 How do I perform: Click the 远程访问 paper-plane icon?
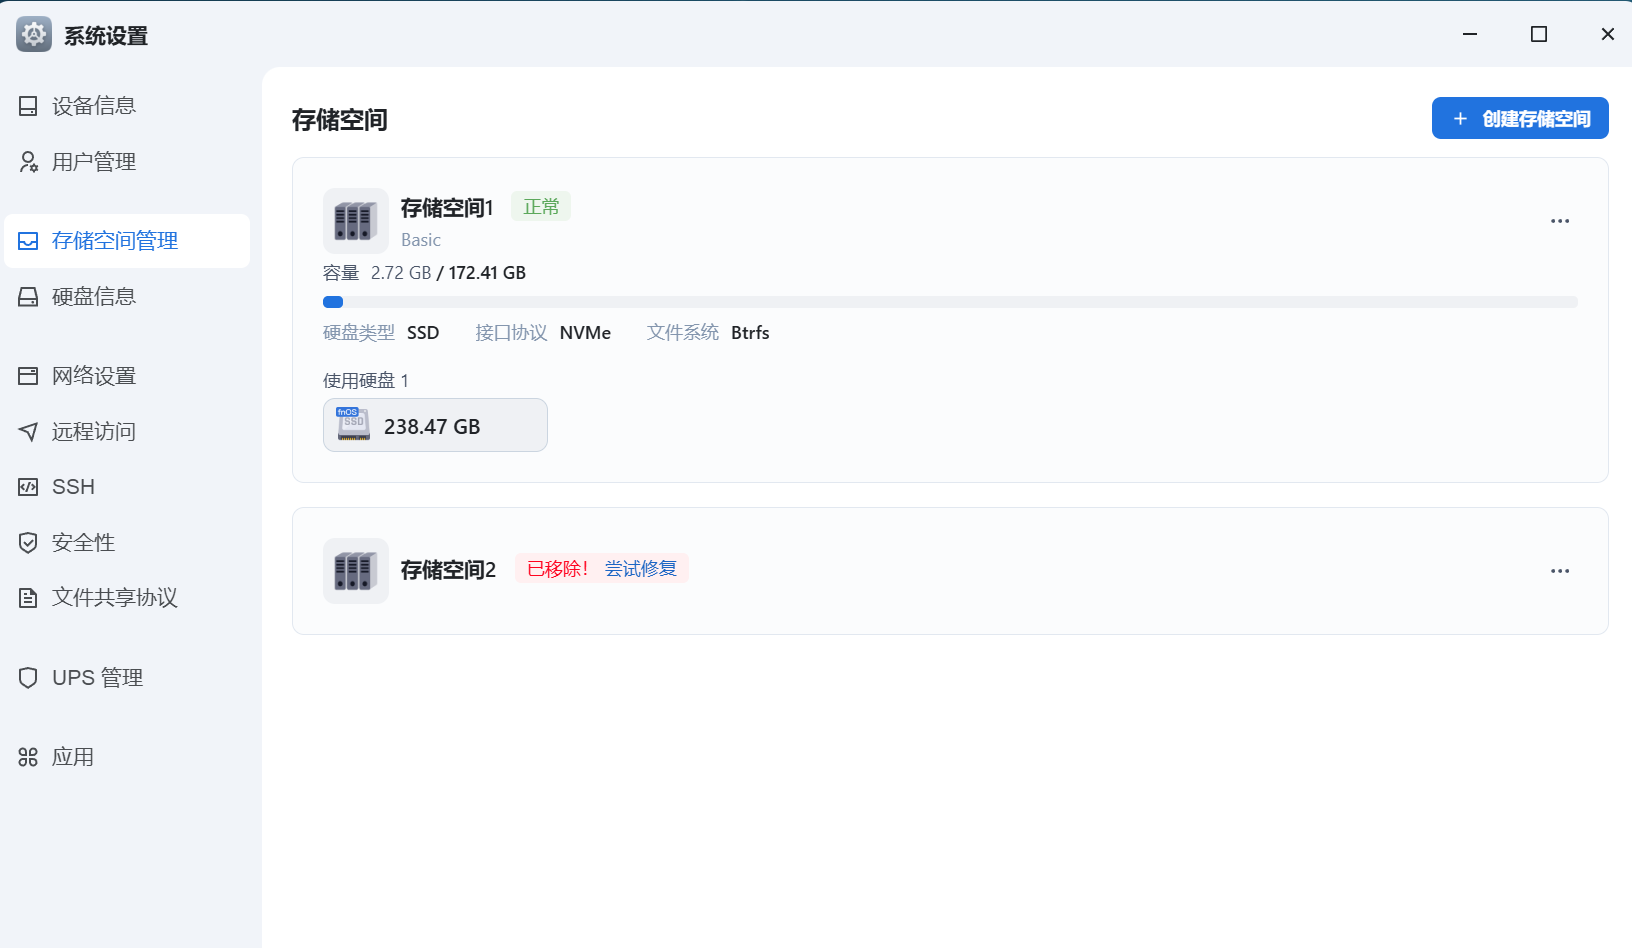point(28,432)
